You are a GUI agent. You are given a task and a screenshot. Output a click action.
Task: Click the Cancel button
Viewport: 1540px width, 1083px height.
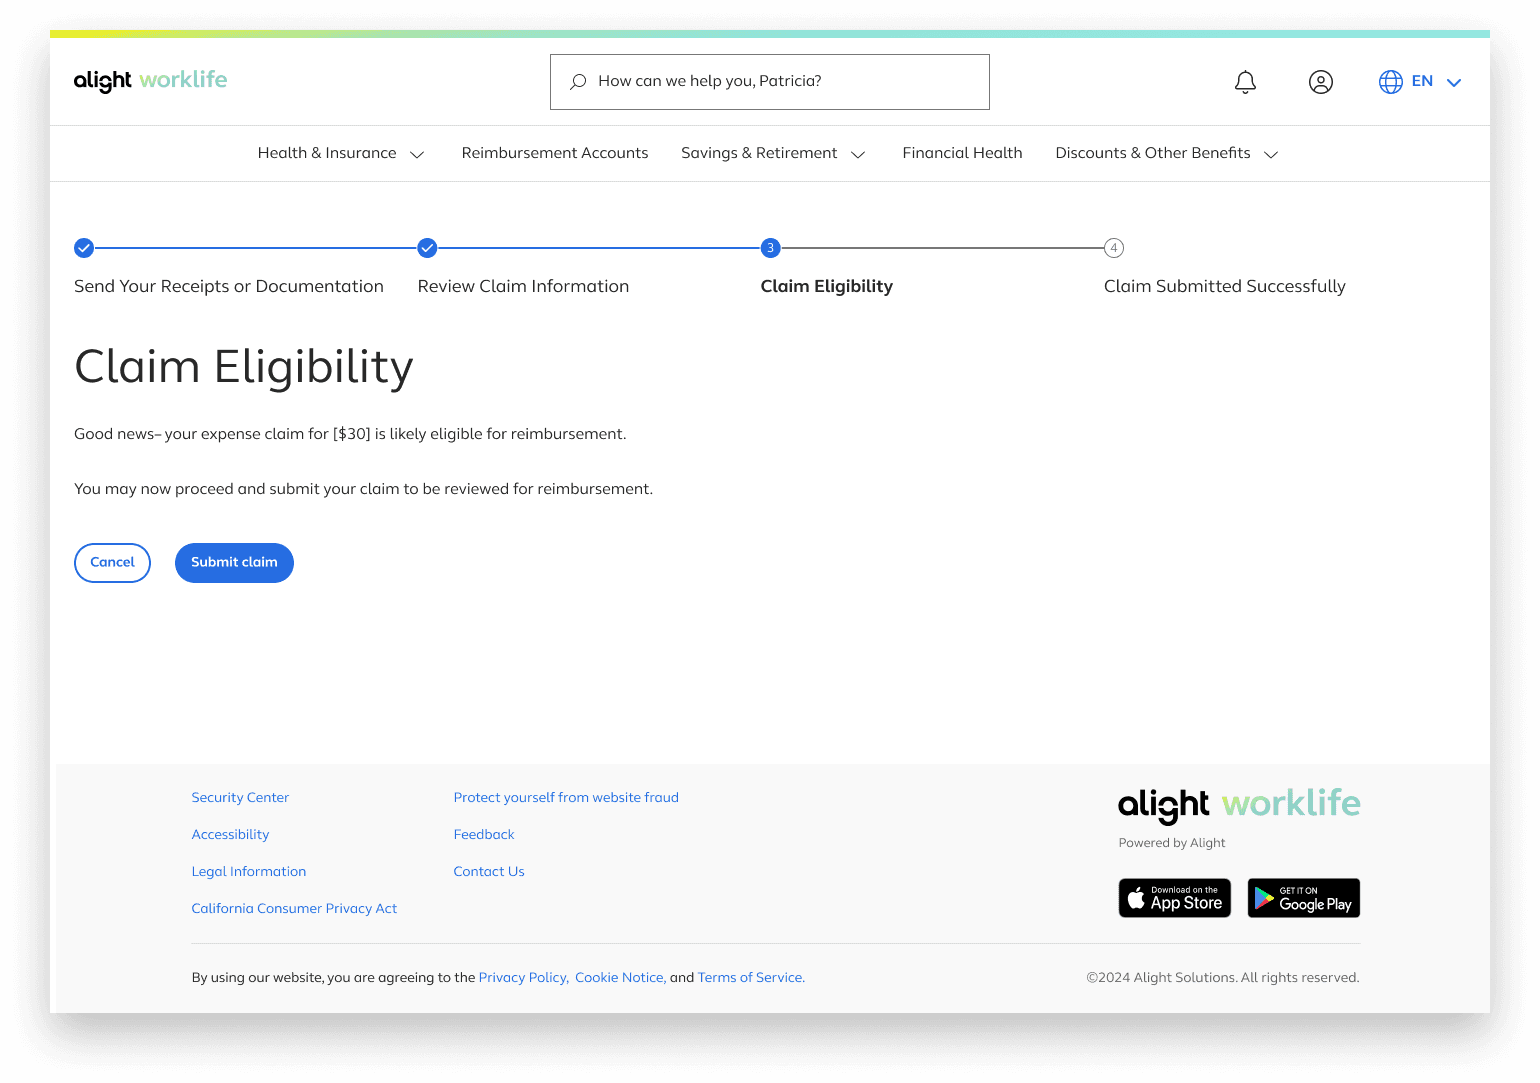(x=112, y=563)
